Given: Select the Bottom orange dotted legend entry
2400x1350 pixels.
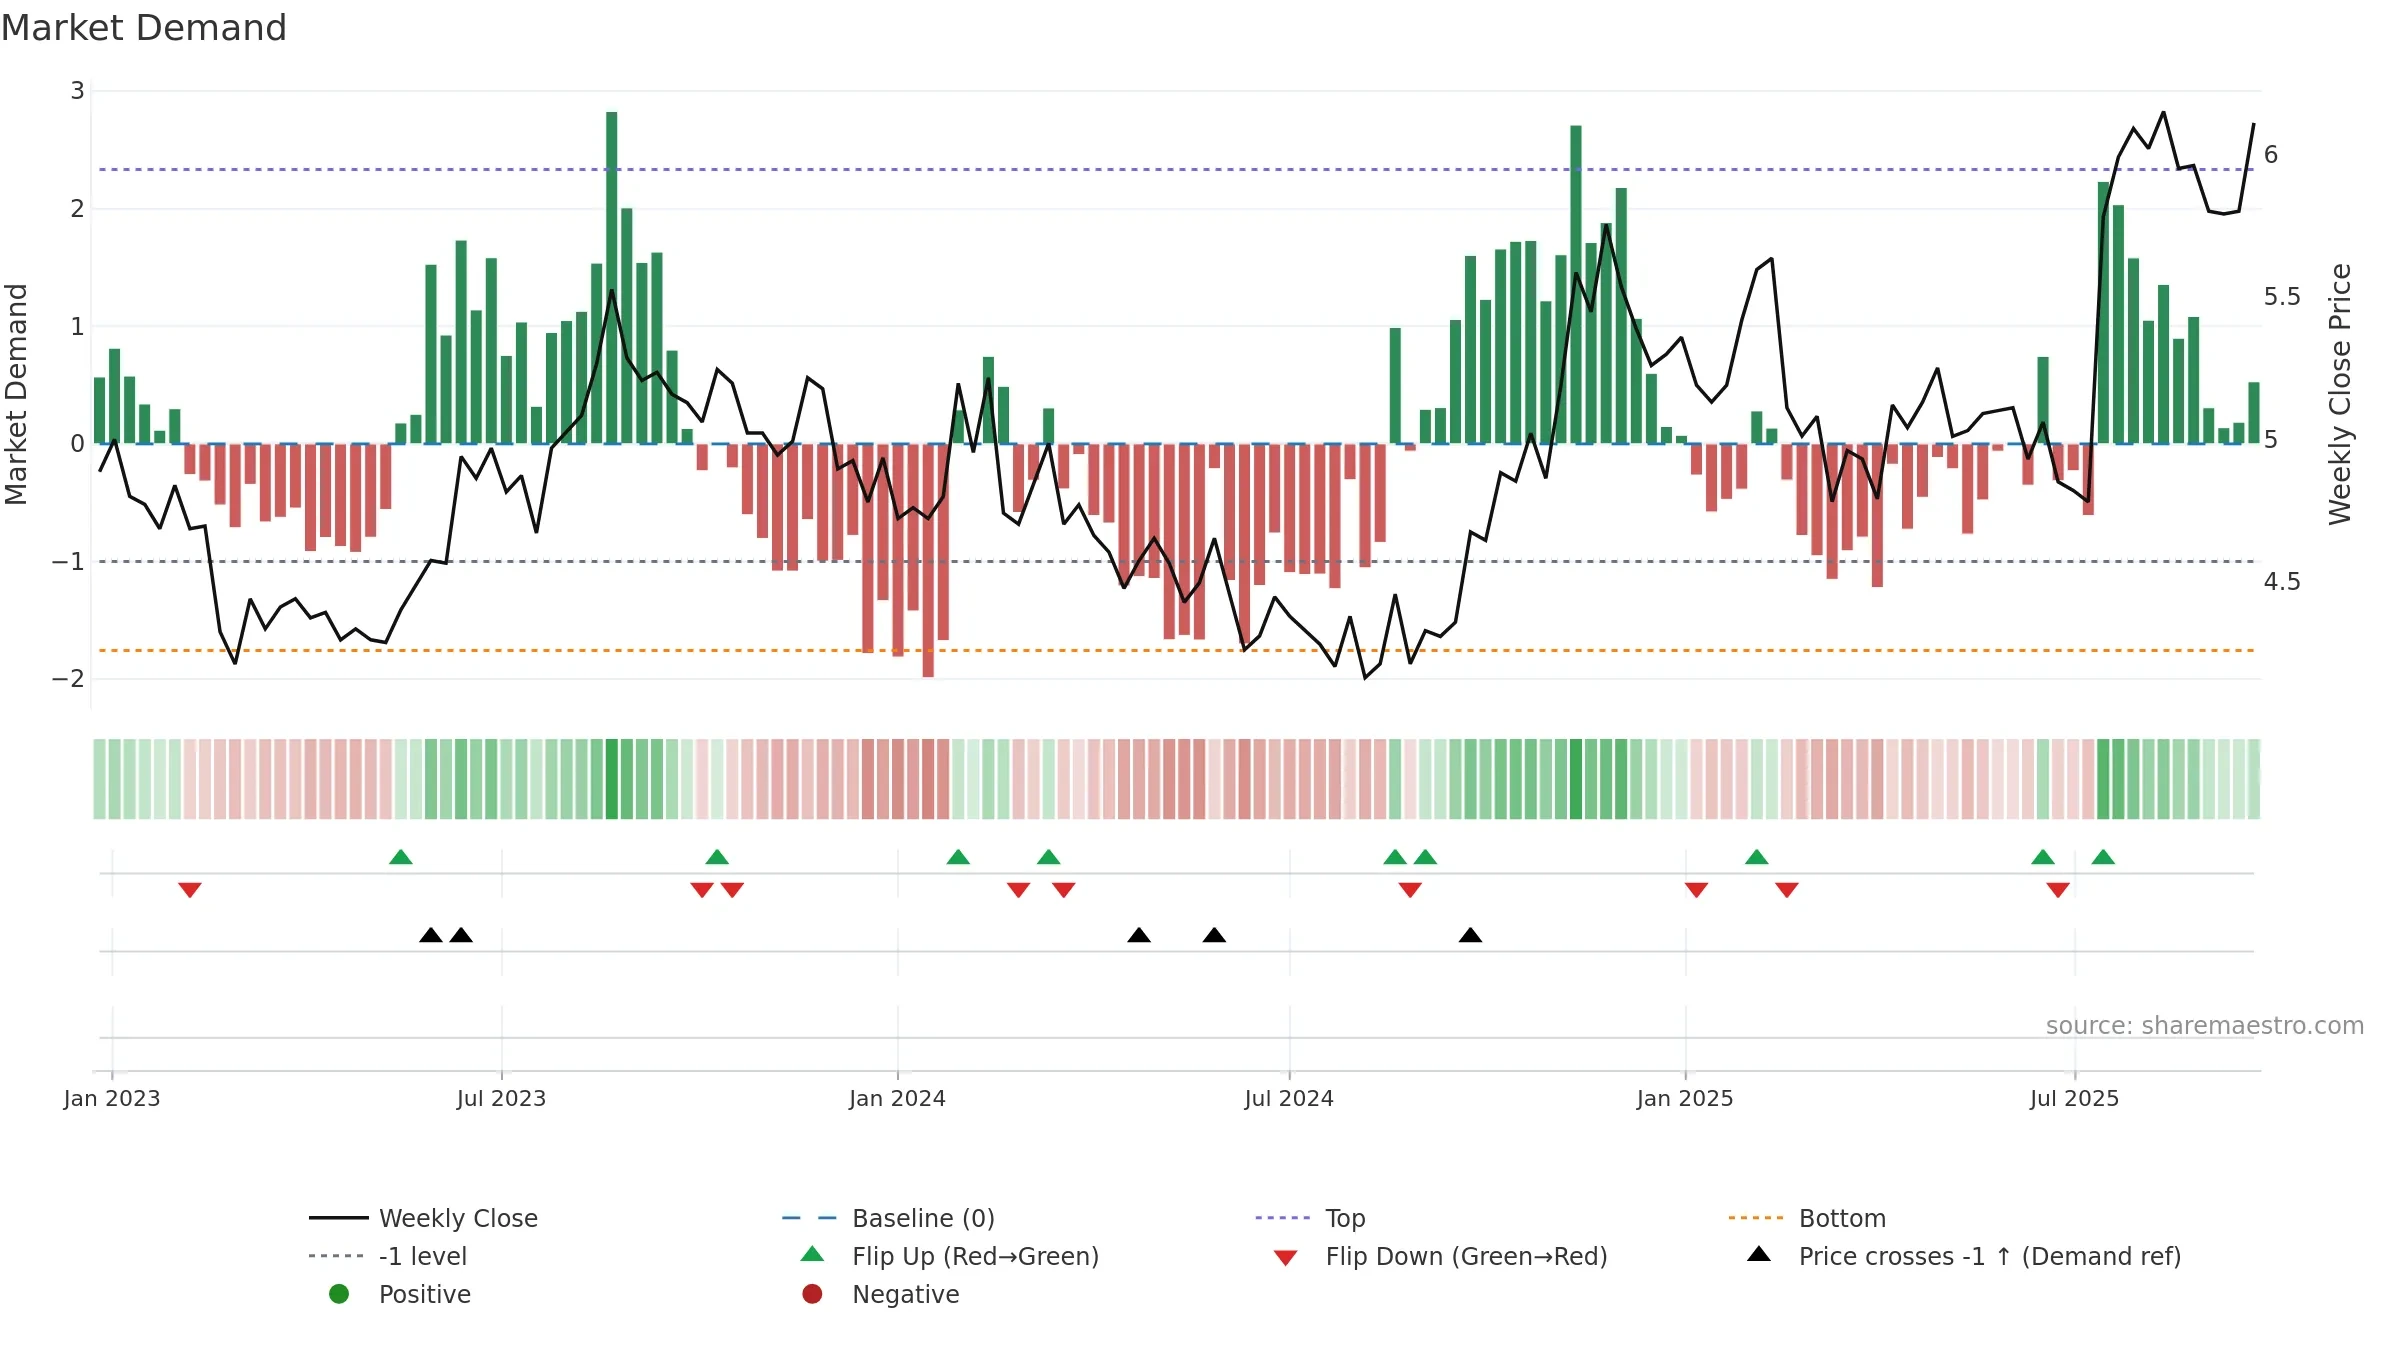Looking at the screenshot, I should [x=1807, y=1218].
